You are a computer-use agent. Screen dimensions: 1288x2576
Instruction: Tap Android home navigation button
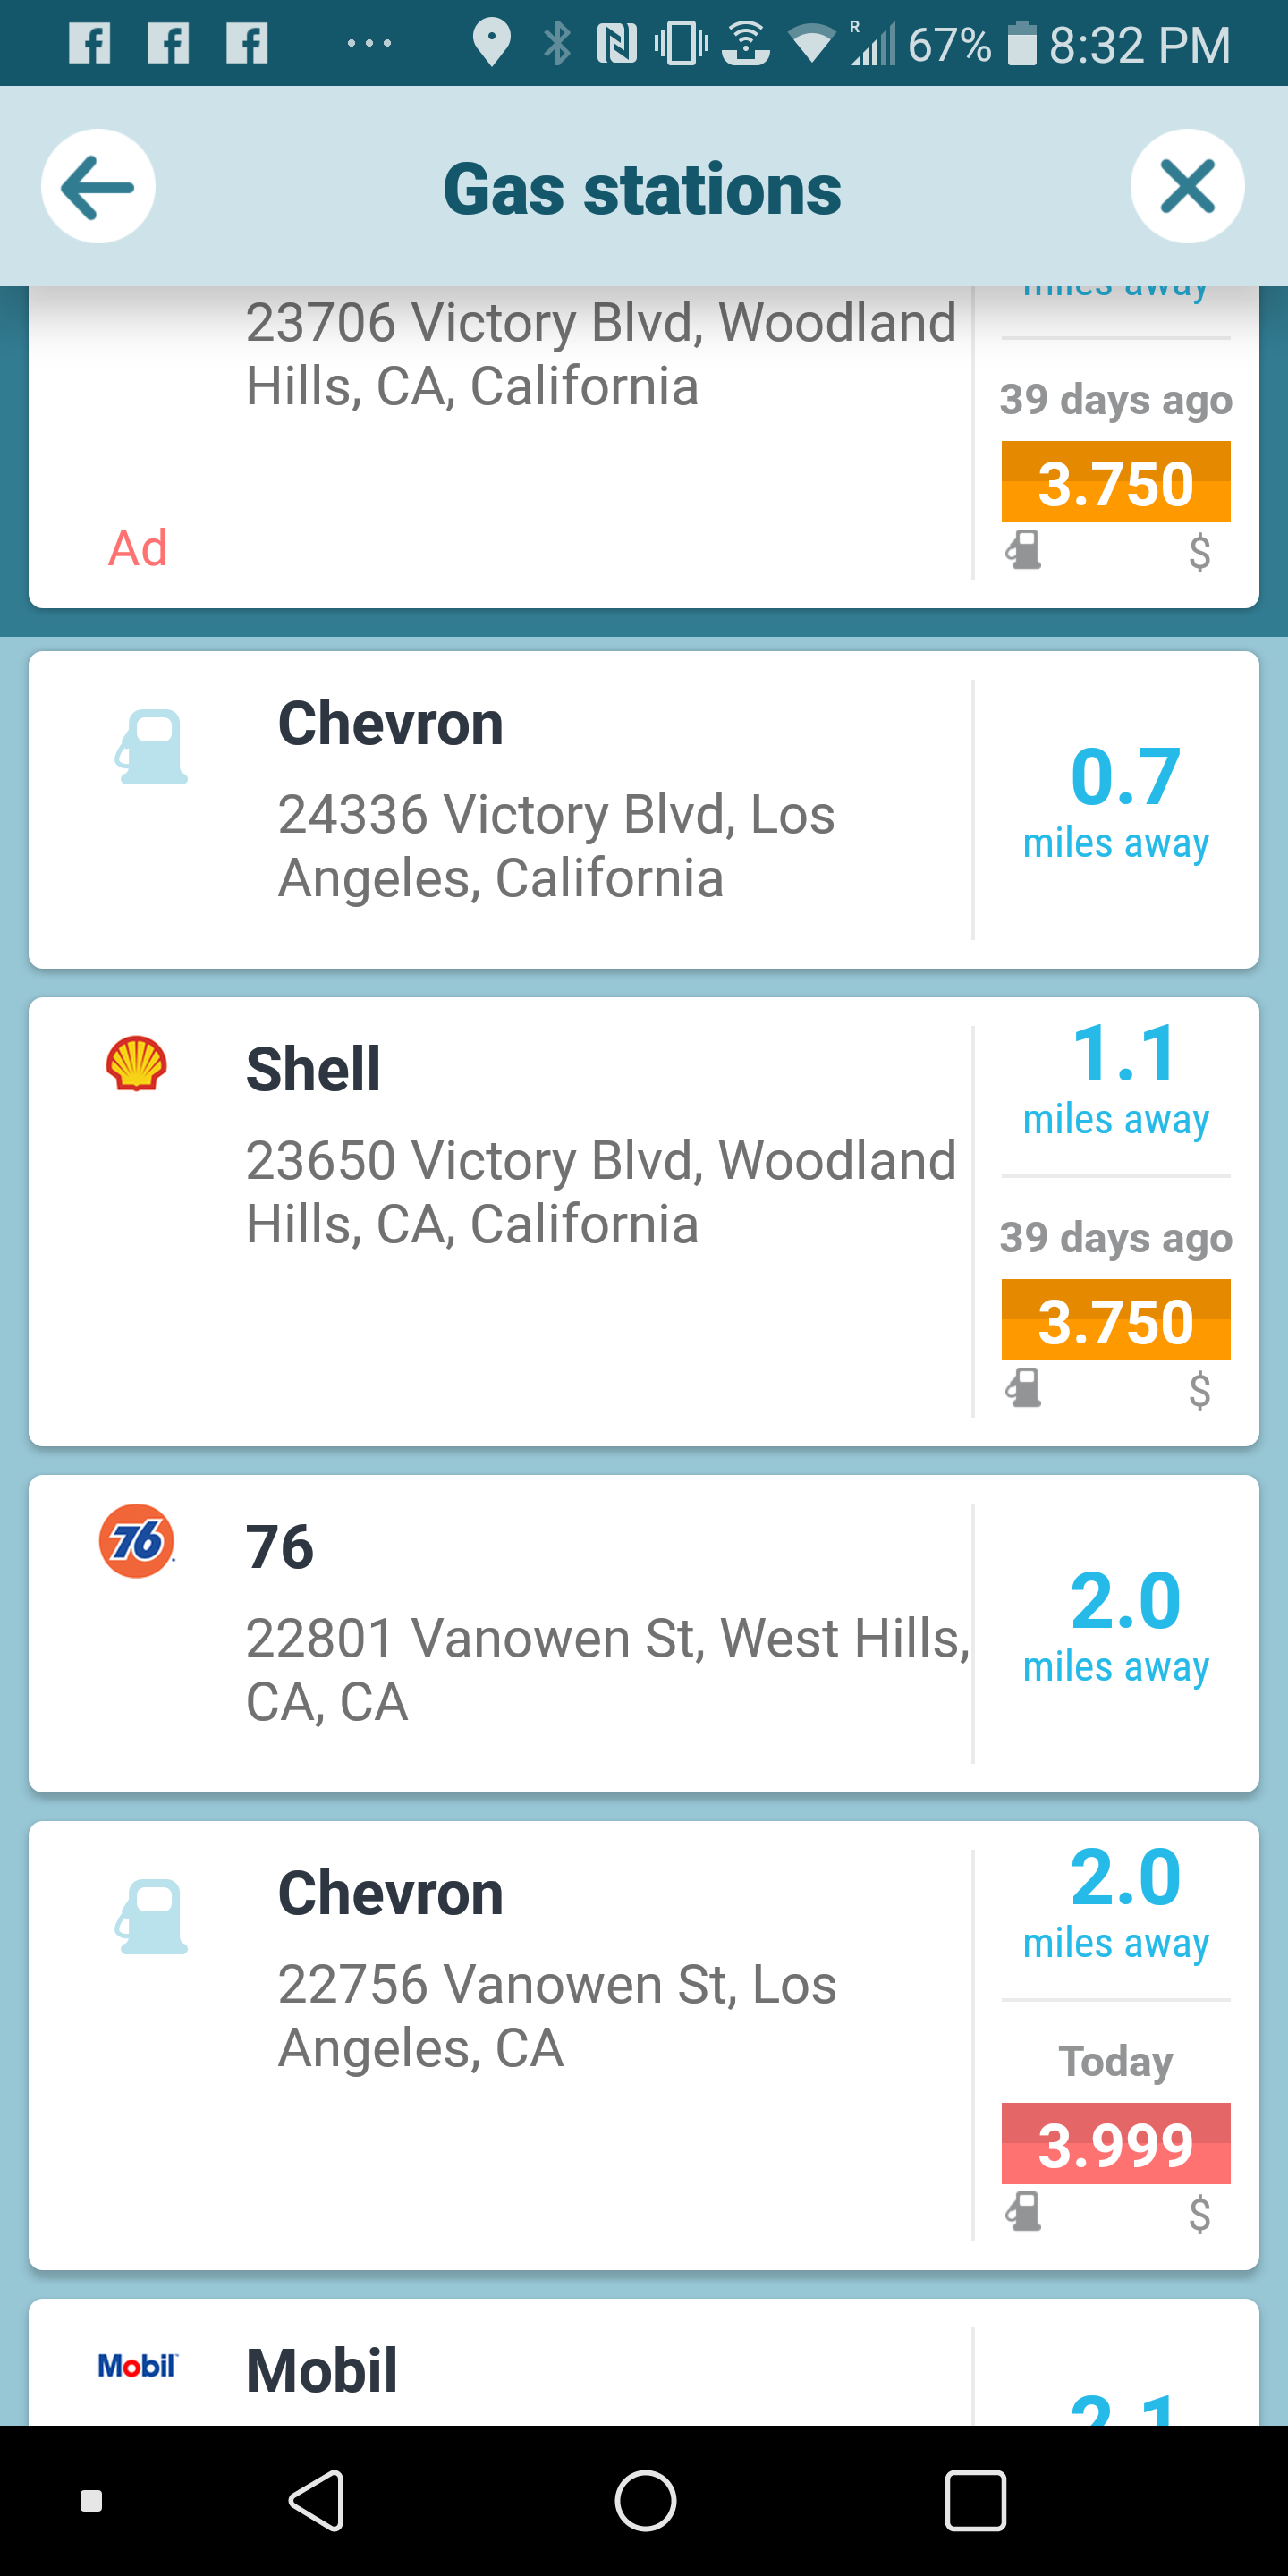click(645, 2500)
